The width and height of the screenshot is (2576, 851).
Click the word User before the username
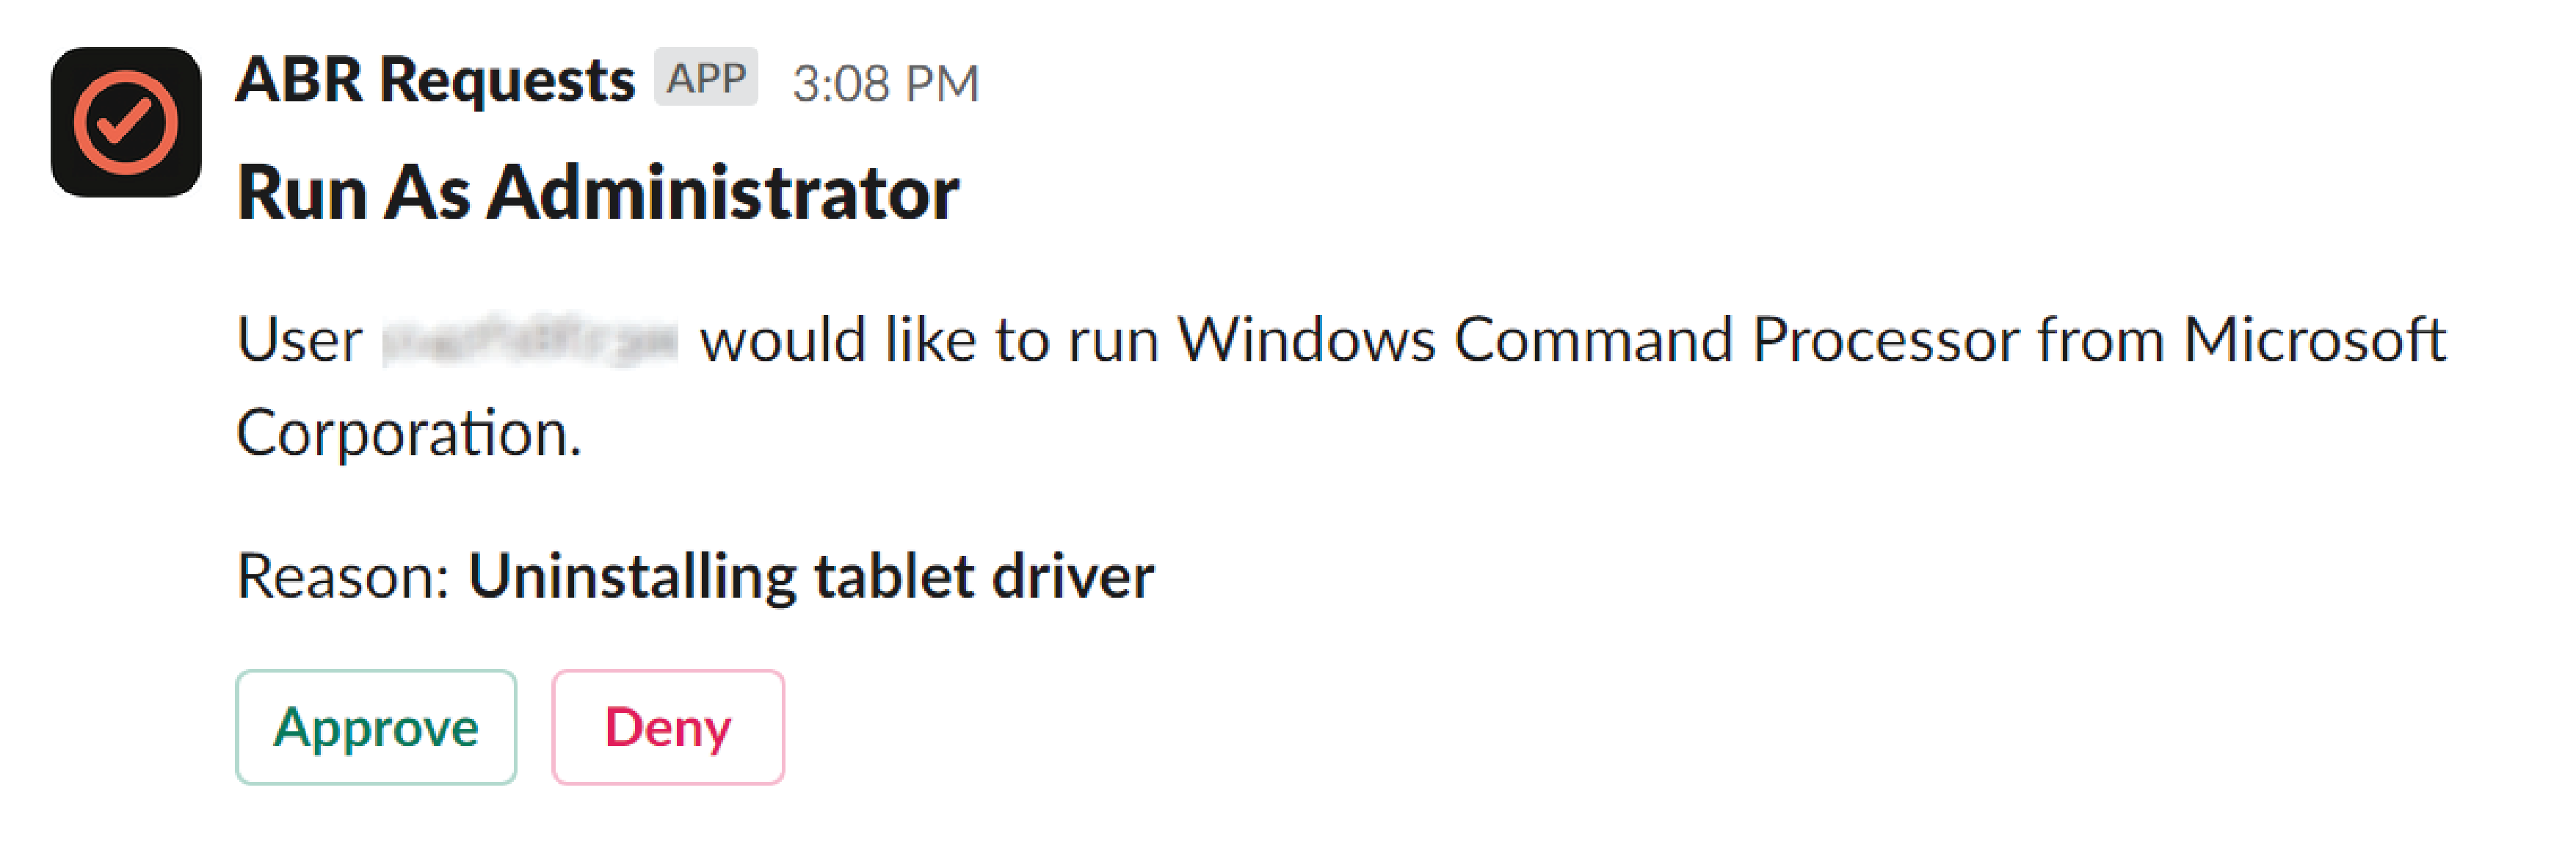click(x=299, y=340)
